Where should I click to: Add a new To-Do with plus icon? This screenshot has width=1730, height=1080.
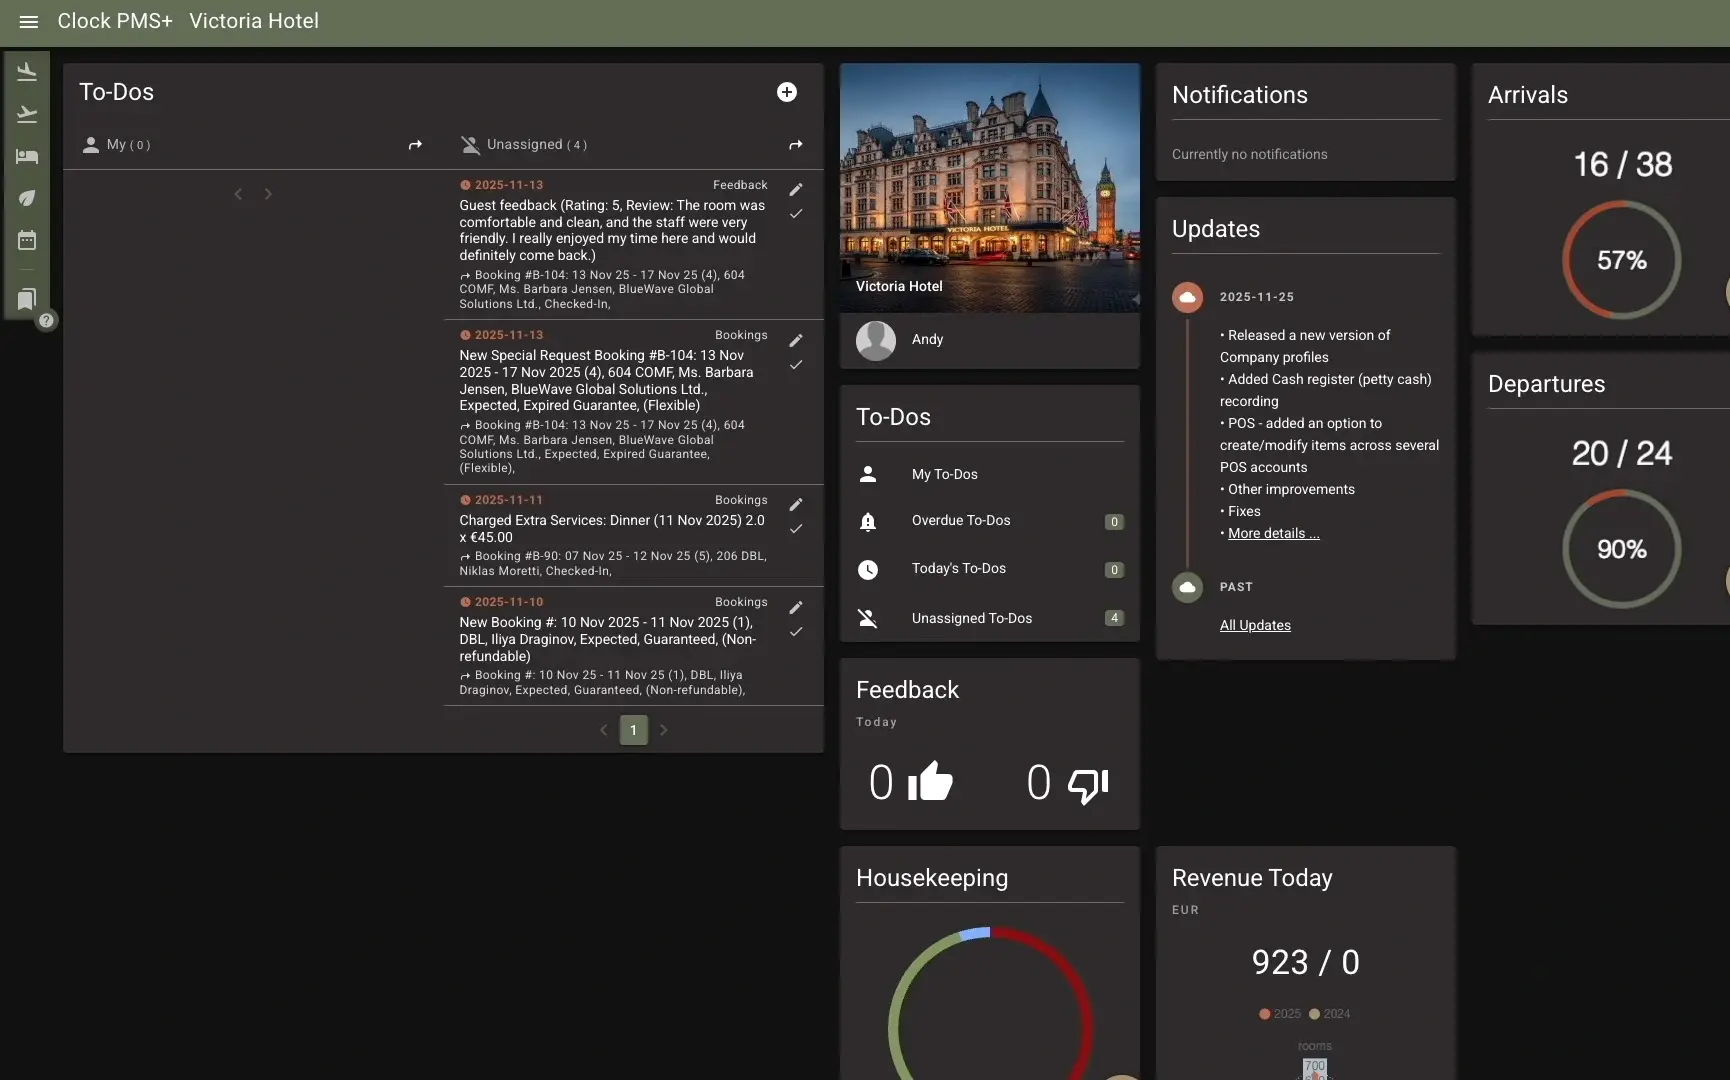[787, 92]
